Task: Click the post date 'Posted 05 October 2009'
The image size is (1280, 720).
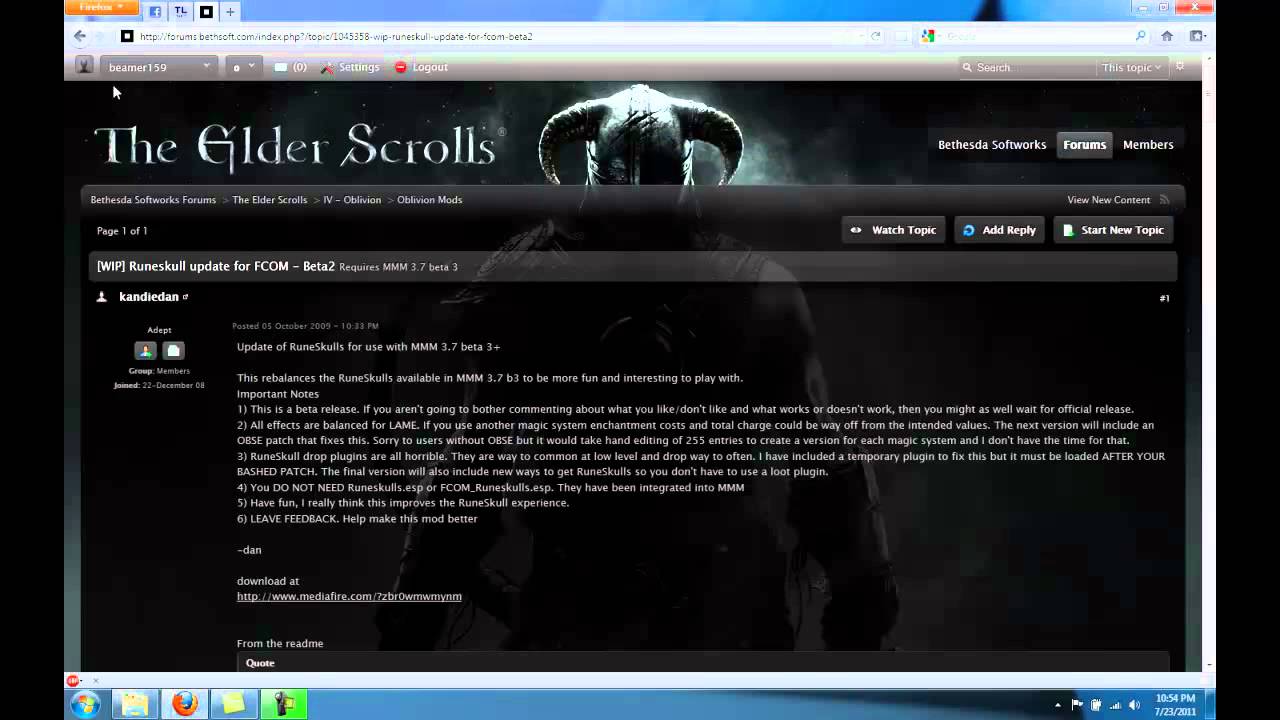Action: tap(305, 326)
